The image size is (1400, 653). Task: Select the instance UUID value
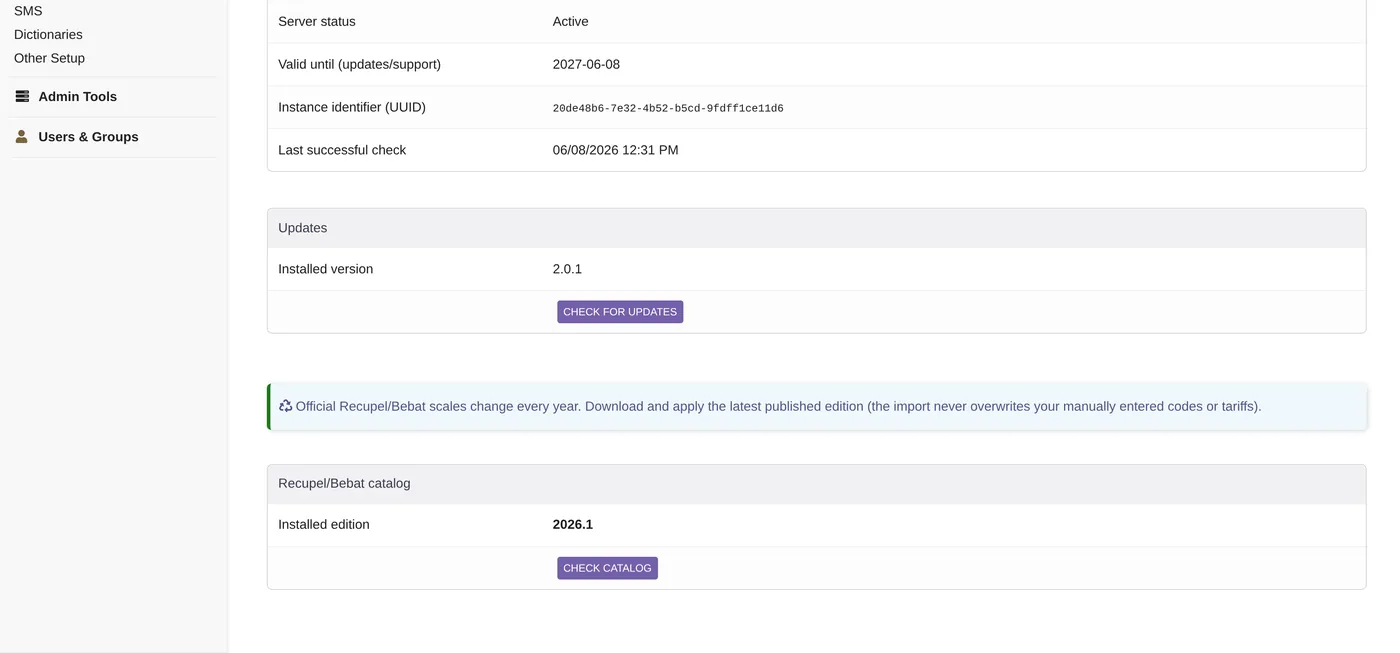(x=668, y=108)
